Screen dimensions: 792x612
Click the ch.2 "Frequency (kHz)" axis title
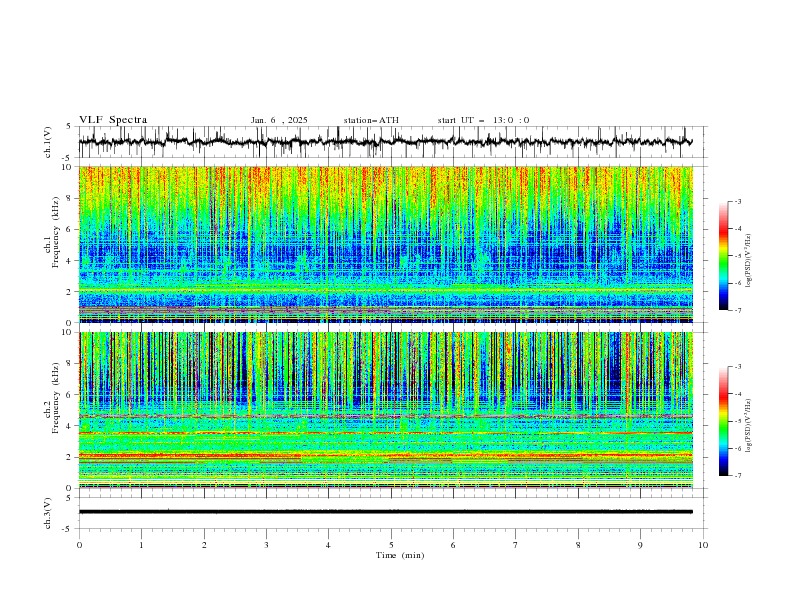tap(55, 398)
